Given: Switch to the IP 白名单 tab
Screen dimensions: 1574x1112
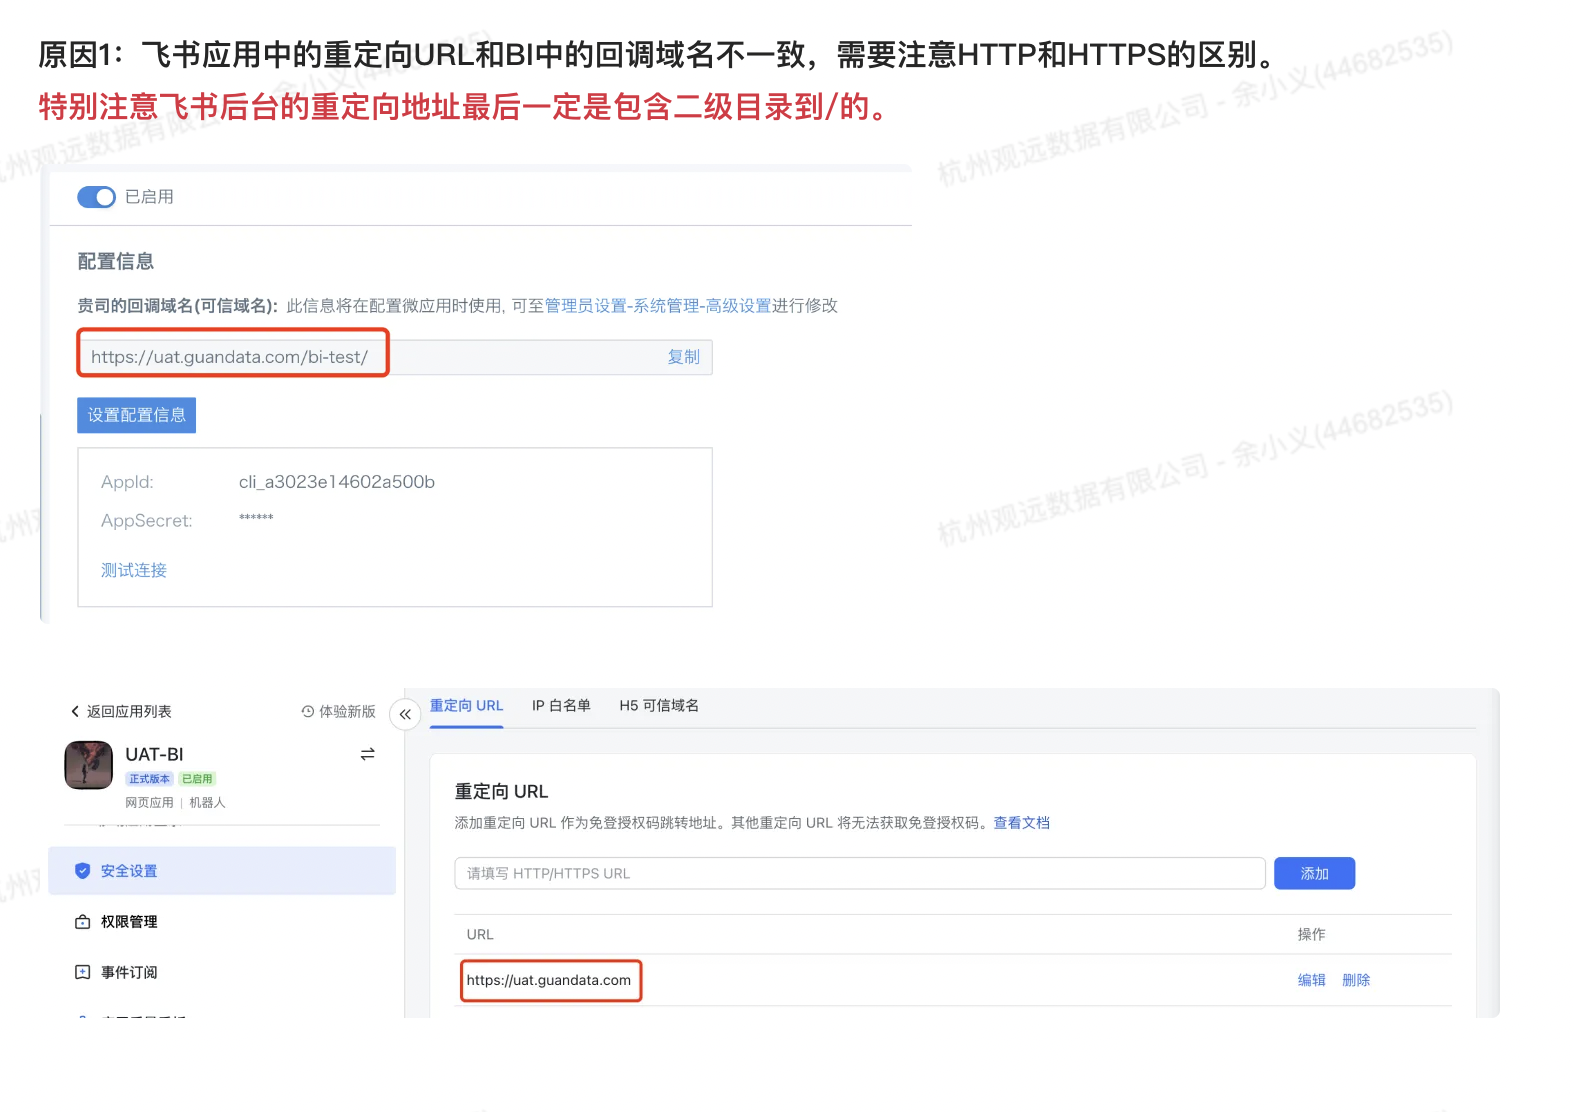Looking at the screenshot, I should (561, 706).
